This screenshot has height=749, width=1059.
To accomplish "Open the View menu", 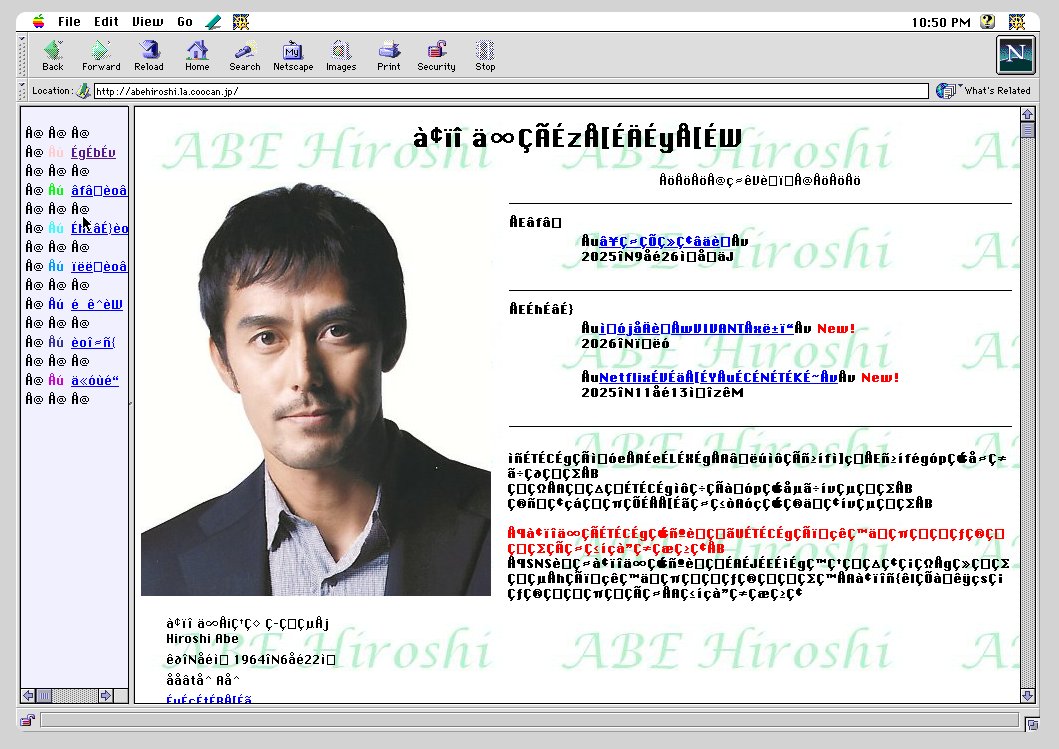I will 147,22.
